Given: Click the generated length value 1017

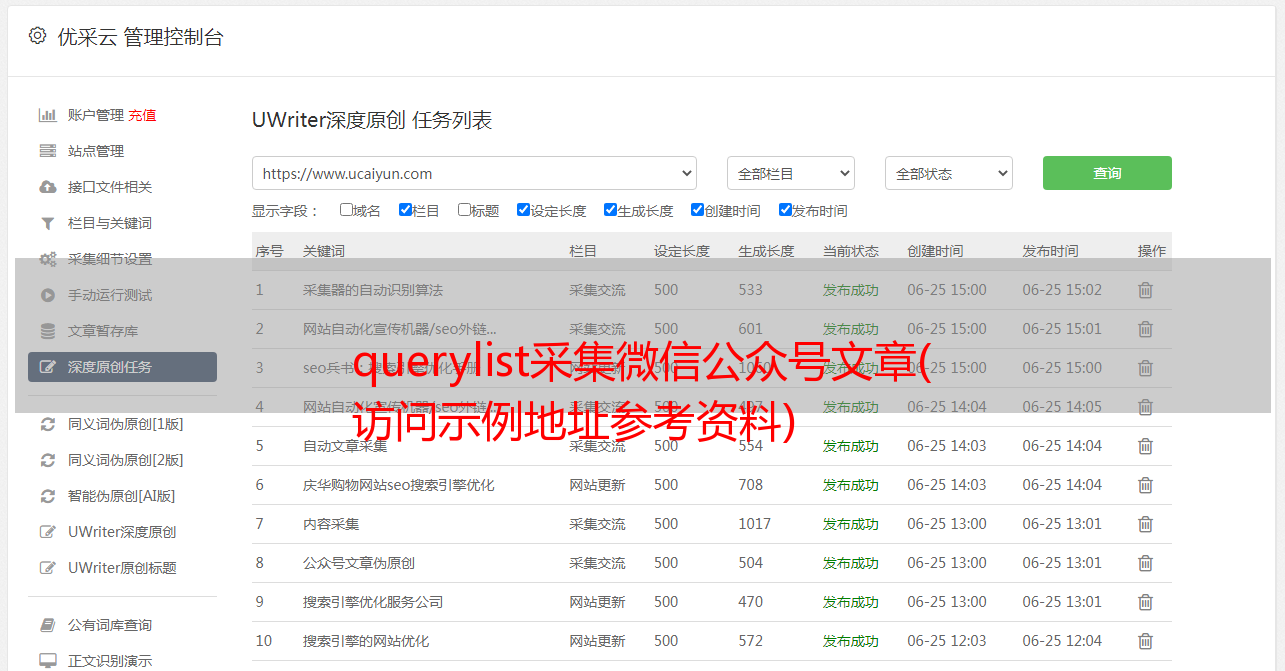Looking at the screenshot, I should [x=755, y=524].
